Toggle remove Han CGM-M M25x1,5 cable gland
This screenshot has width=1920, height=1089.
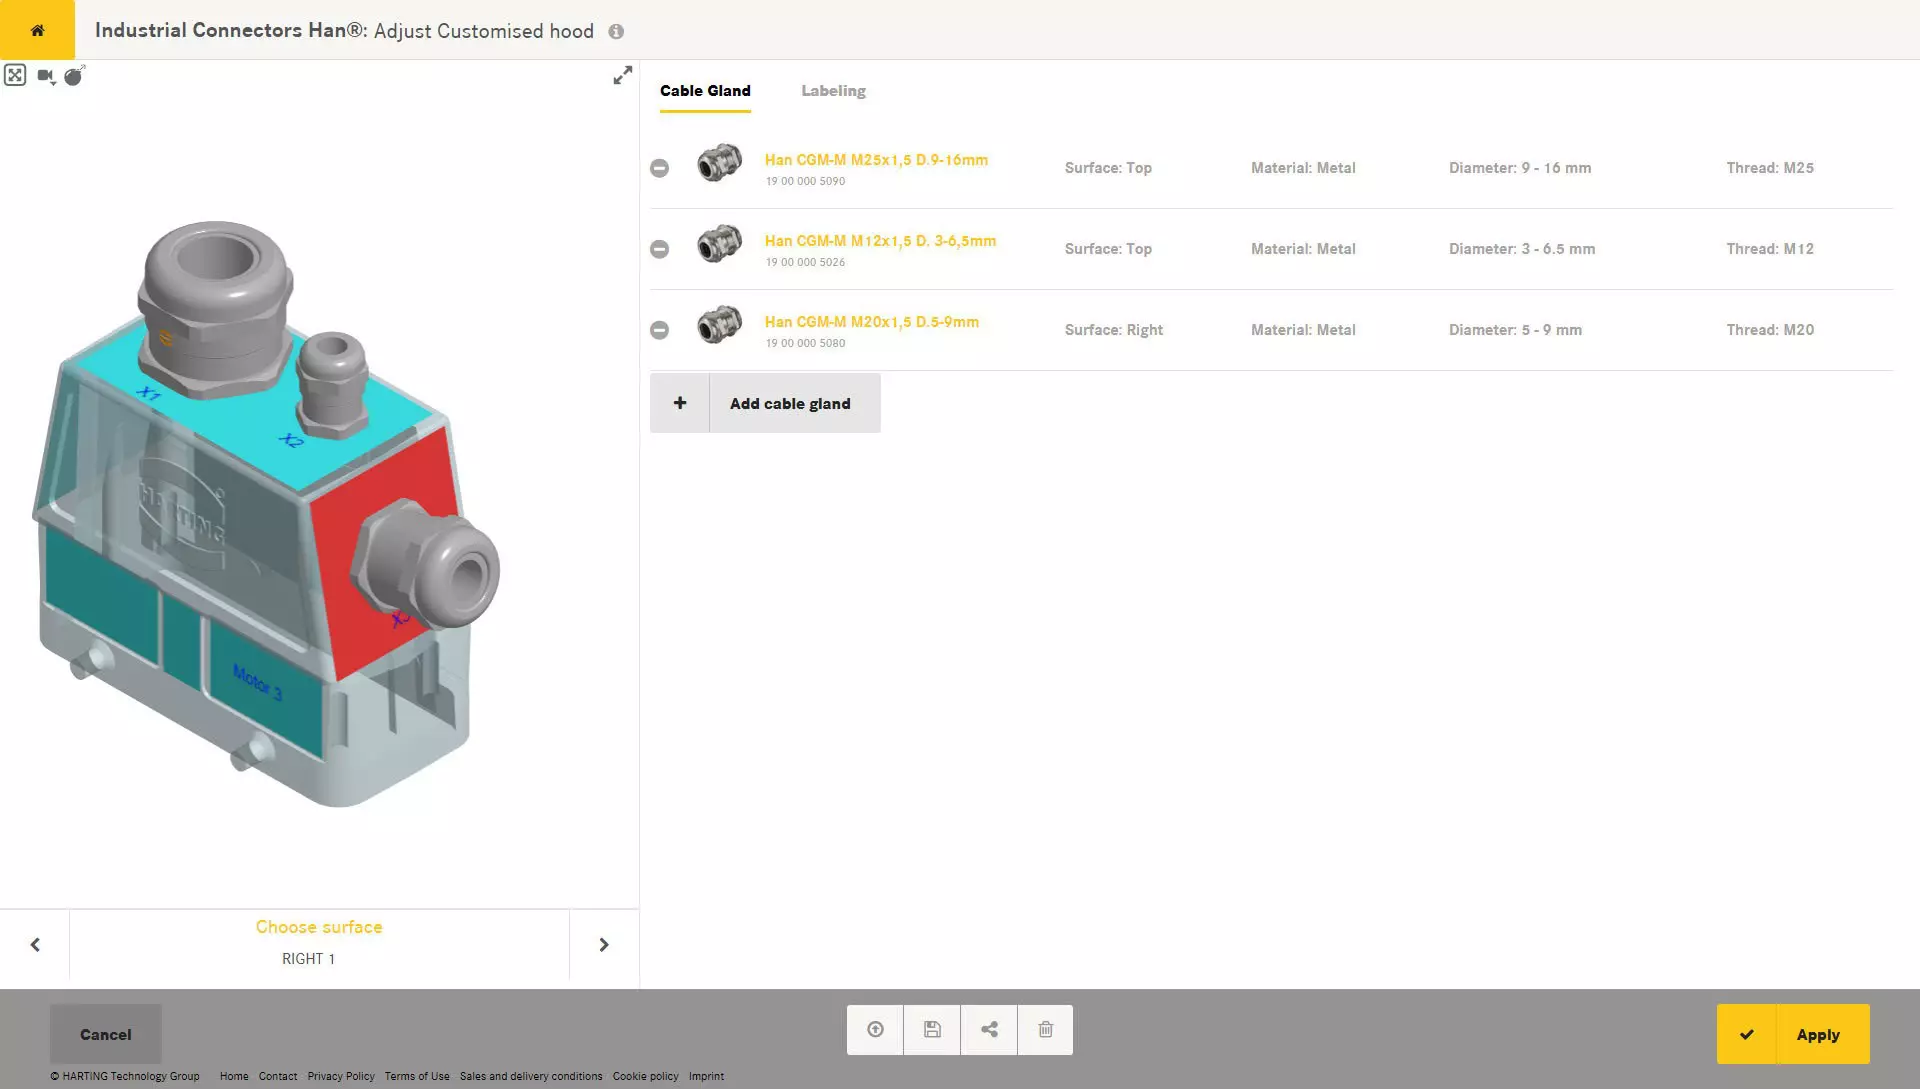coord(661,166)
